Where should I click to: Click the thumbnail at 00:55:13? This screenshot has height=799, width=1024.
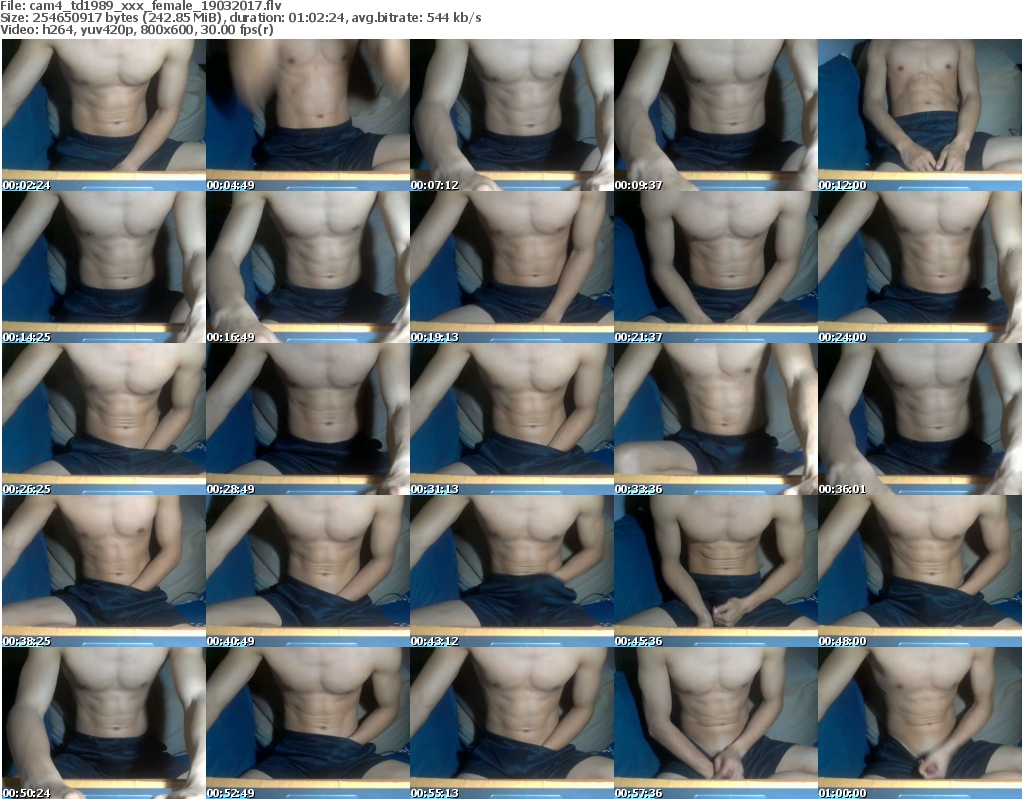tap(511, 723)
